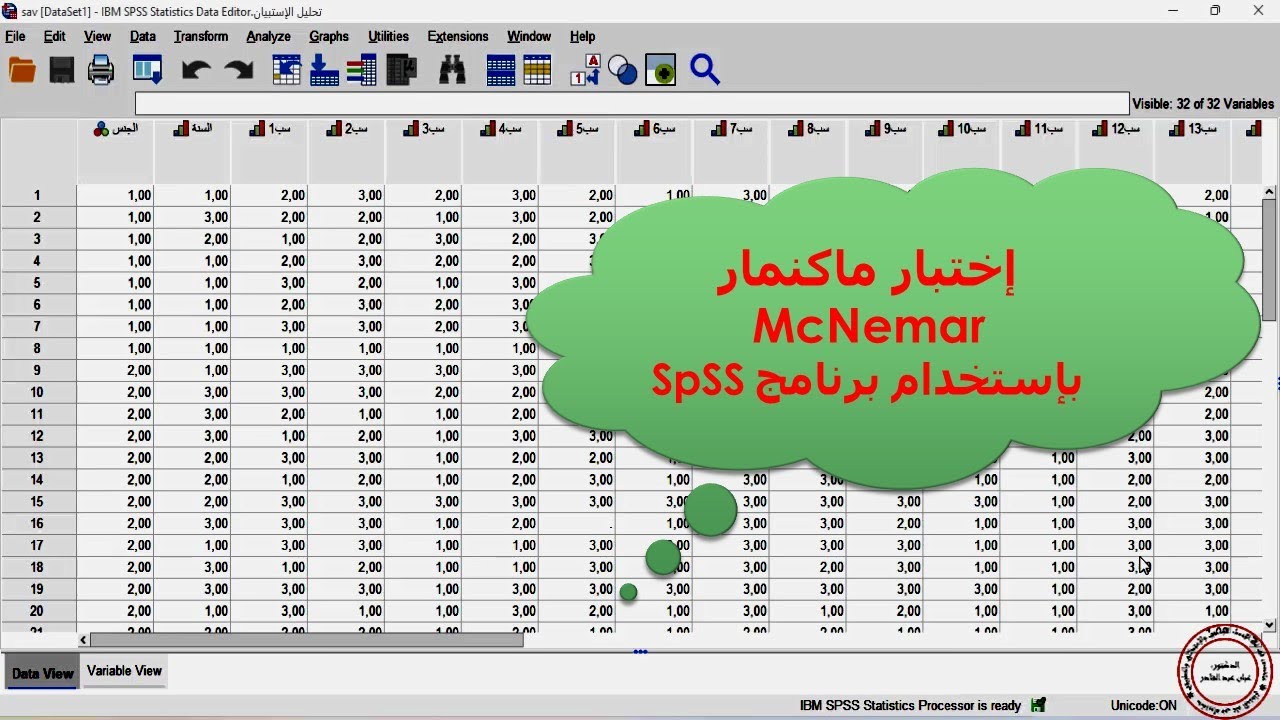Open the Help menu
This screenshot has height=720, width=1280.
582,36
